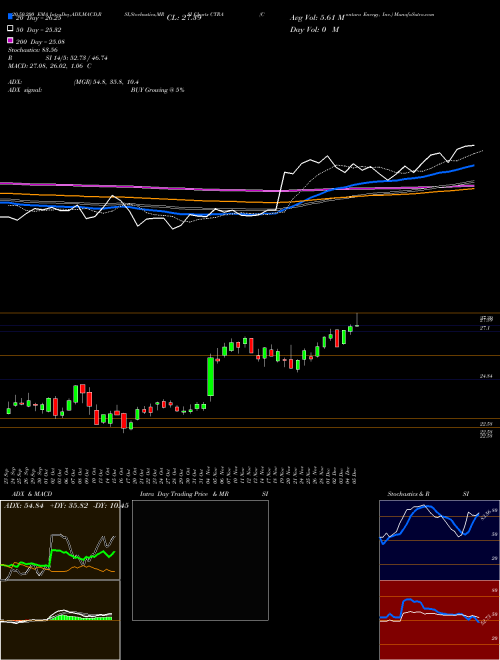Click the 'Avg Vol: 5.61 M' label
Screen dimensions: 500x660
pyautogui.click(x=316, y=18)
